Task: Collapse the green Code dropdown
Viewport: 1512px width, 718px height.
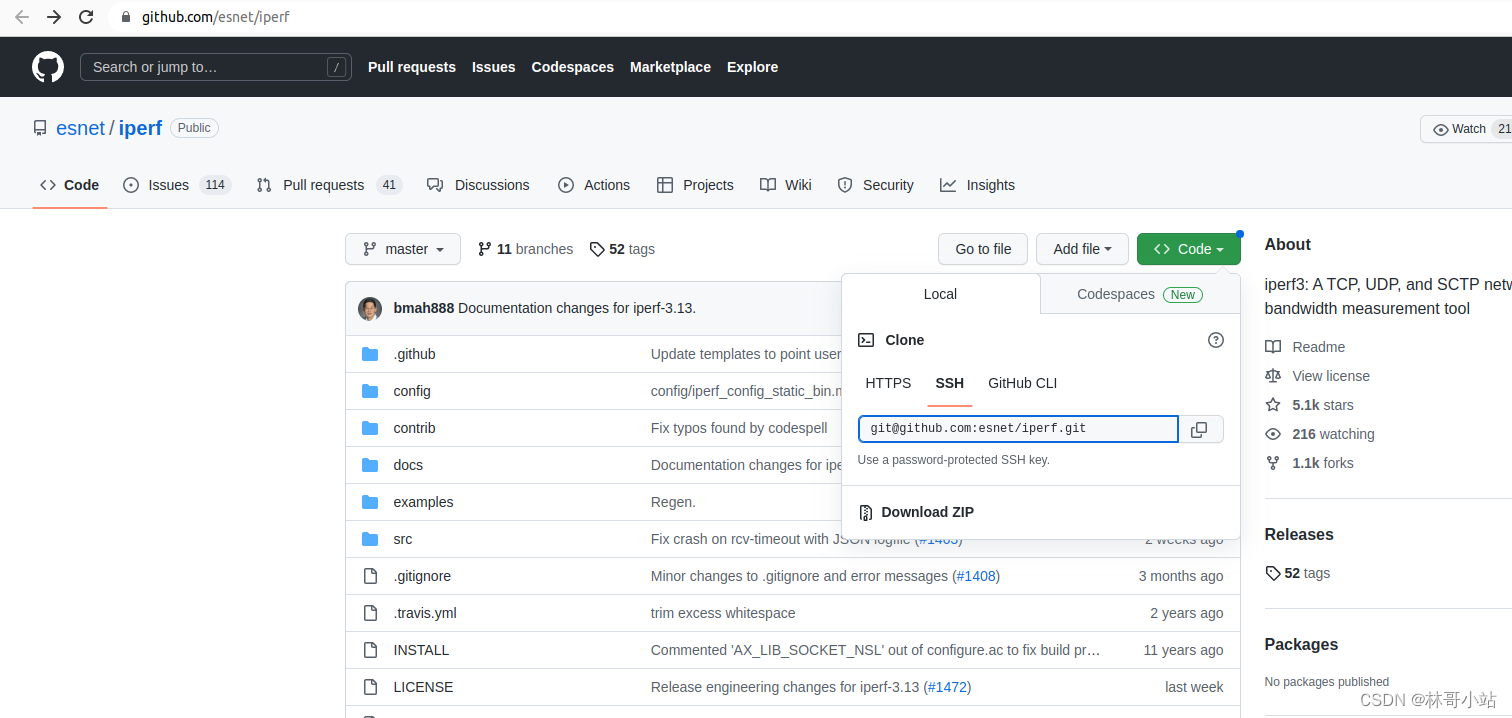Action: tap(1189, 249)
